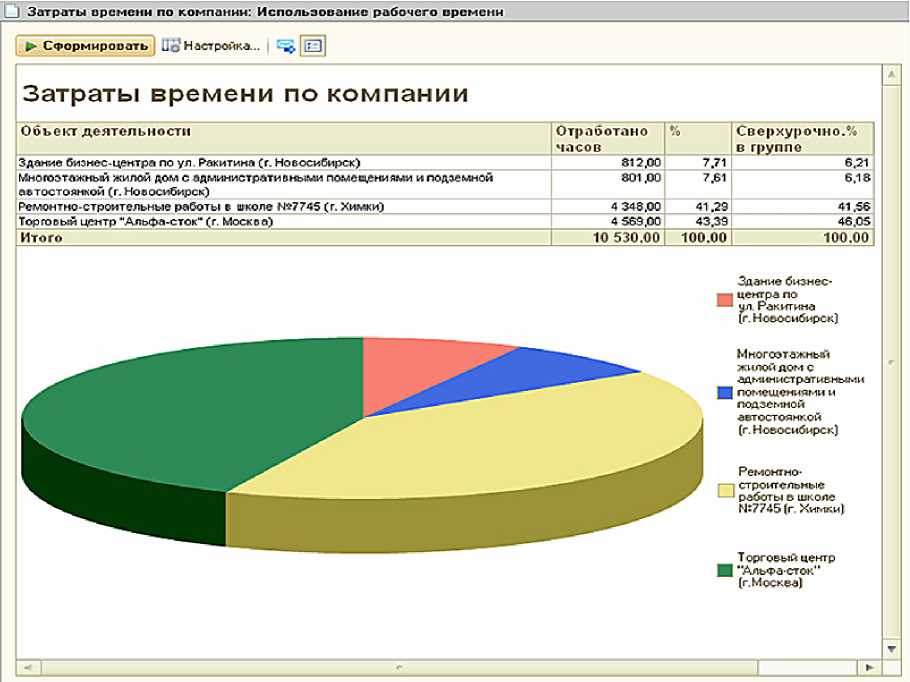Click overtime cell 41,56
Image resolution: width=910 pixels, height=682 pixels.
(x=854, y=207)
